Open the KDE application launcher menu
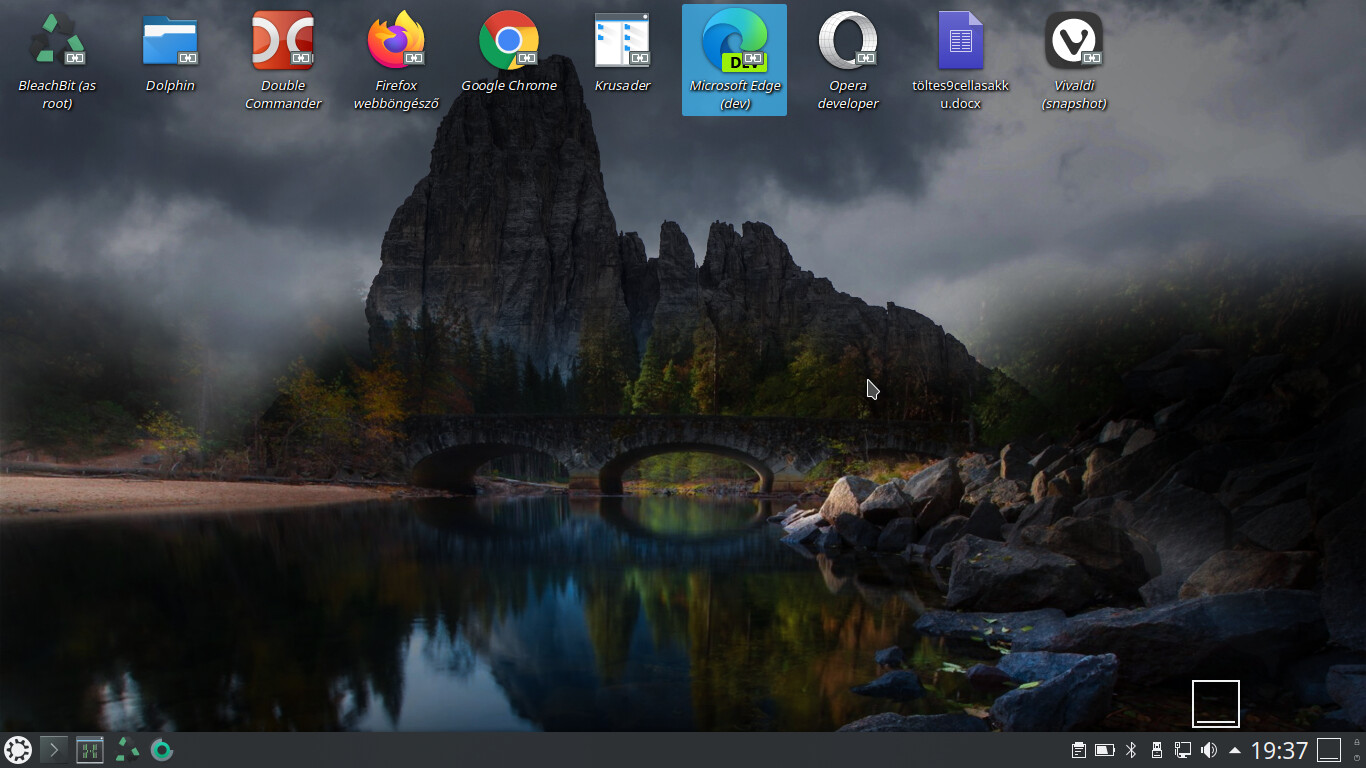 tap(18, 750)
